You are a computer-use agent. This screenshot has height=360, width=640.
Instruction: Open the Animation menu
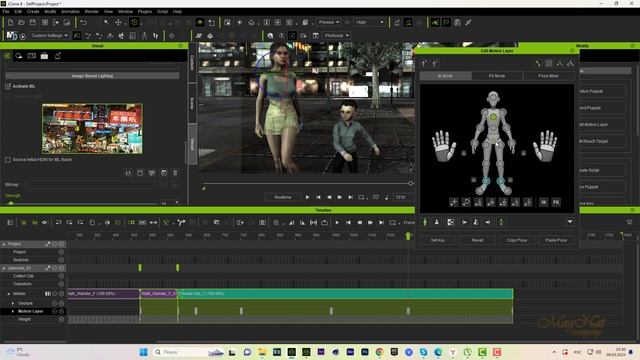pyautogui.click(x=70, y=11)
